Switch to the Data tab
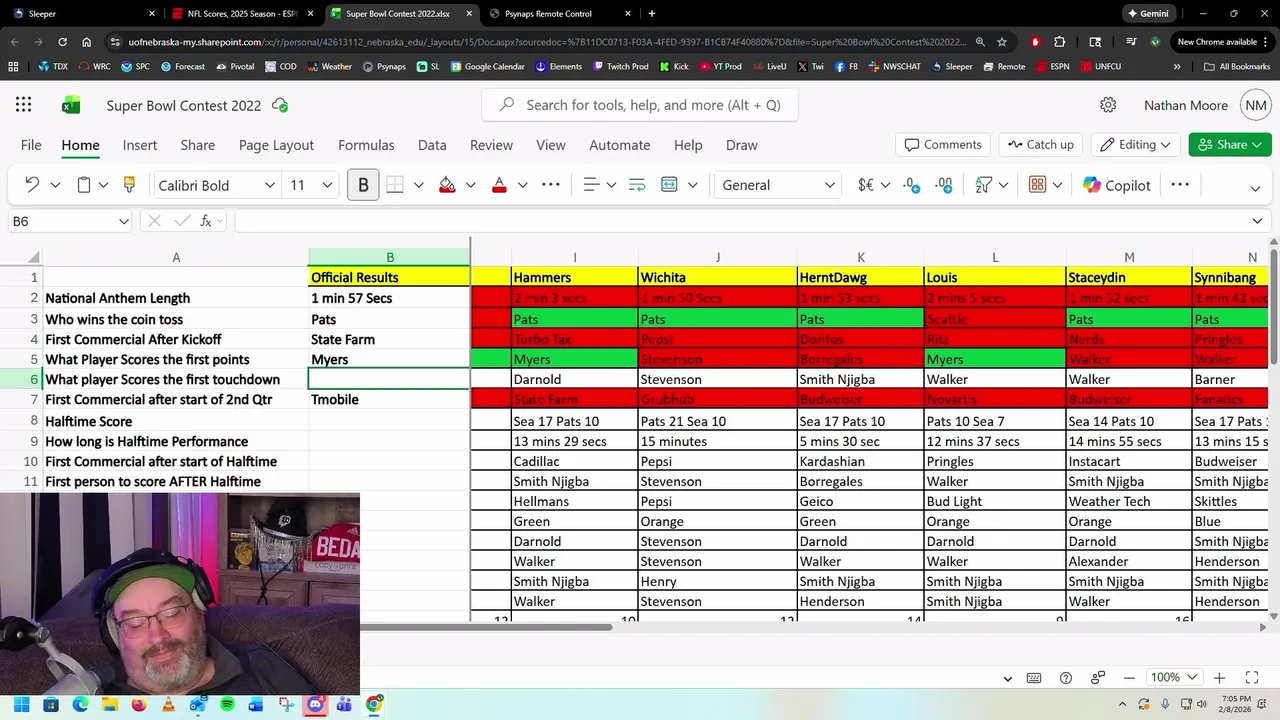 click(x=432, y=145)
